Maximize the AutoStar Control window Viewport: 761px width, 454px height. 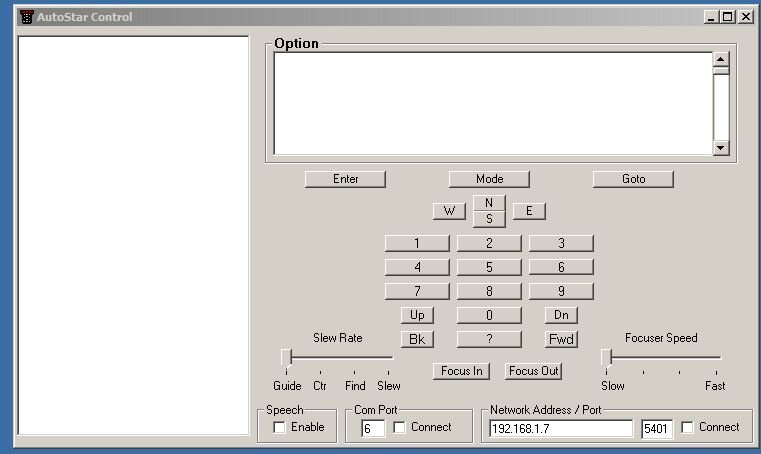[x=727, y=17]
